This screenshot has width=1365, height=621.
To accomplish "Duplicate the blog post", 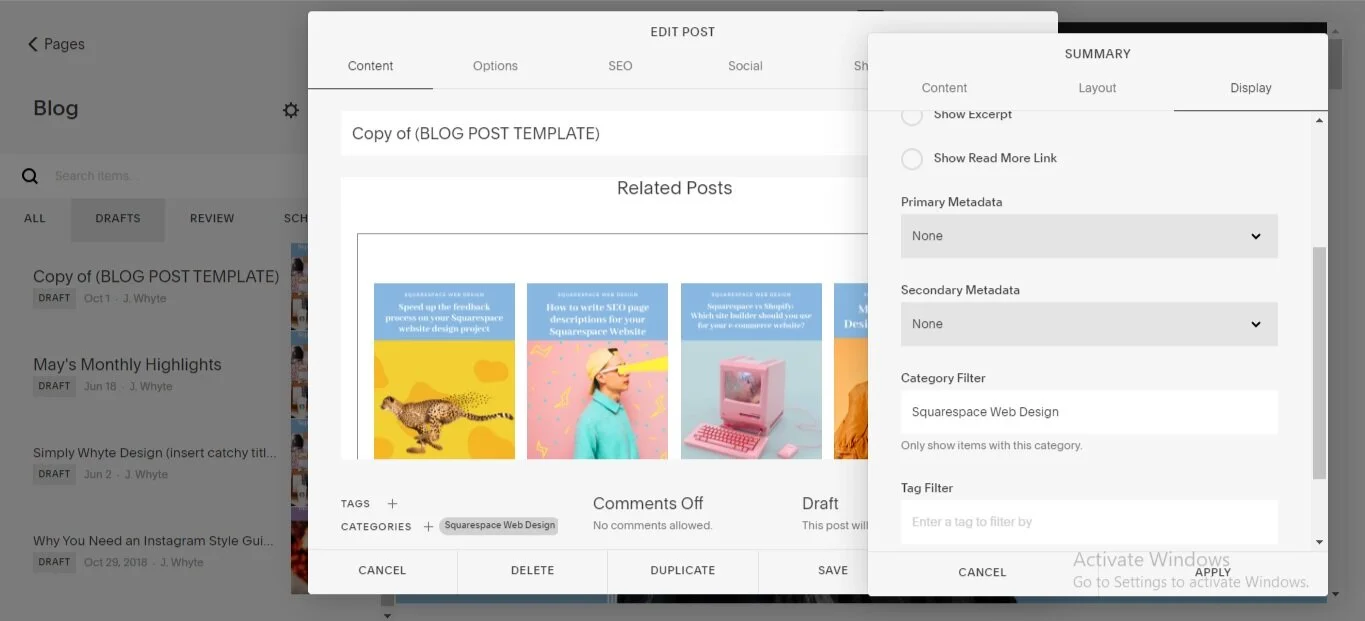I will [x=683, y=571].
